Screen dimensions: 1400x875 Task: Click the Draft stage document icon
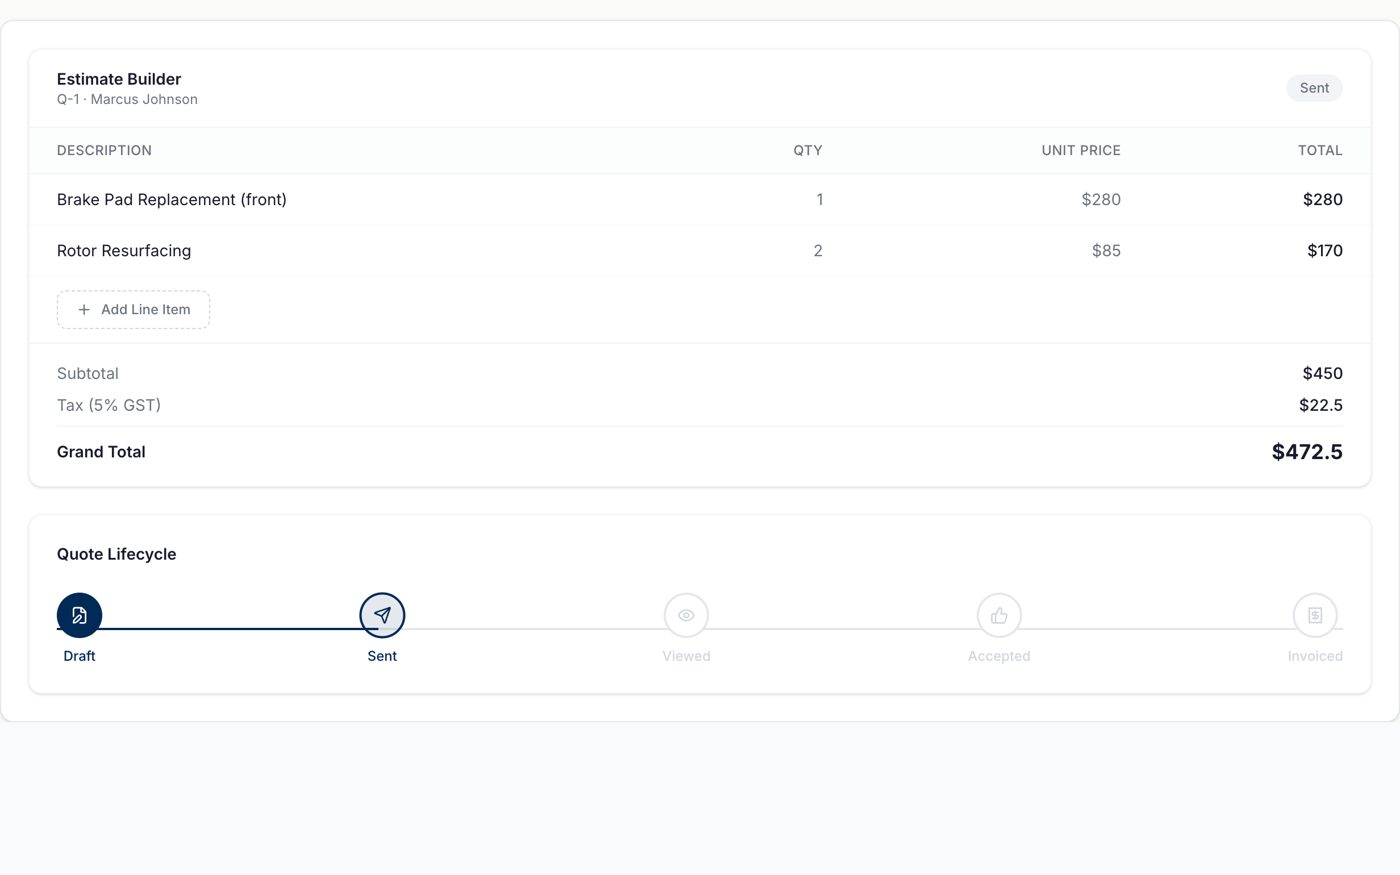point(79,615)
